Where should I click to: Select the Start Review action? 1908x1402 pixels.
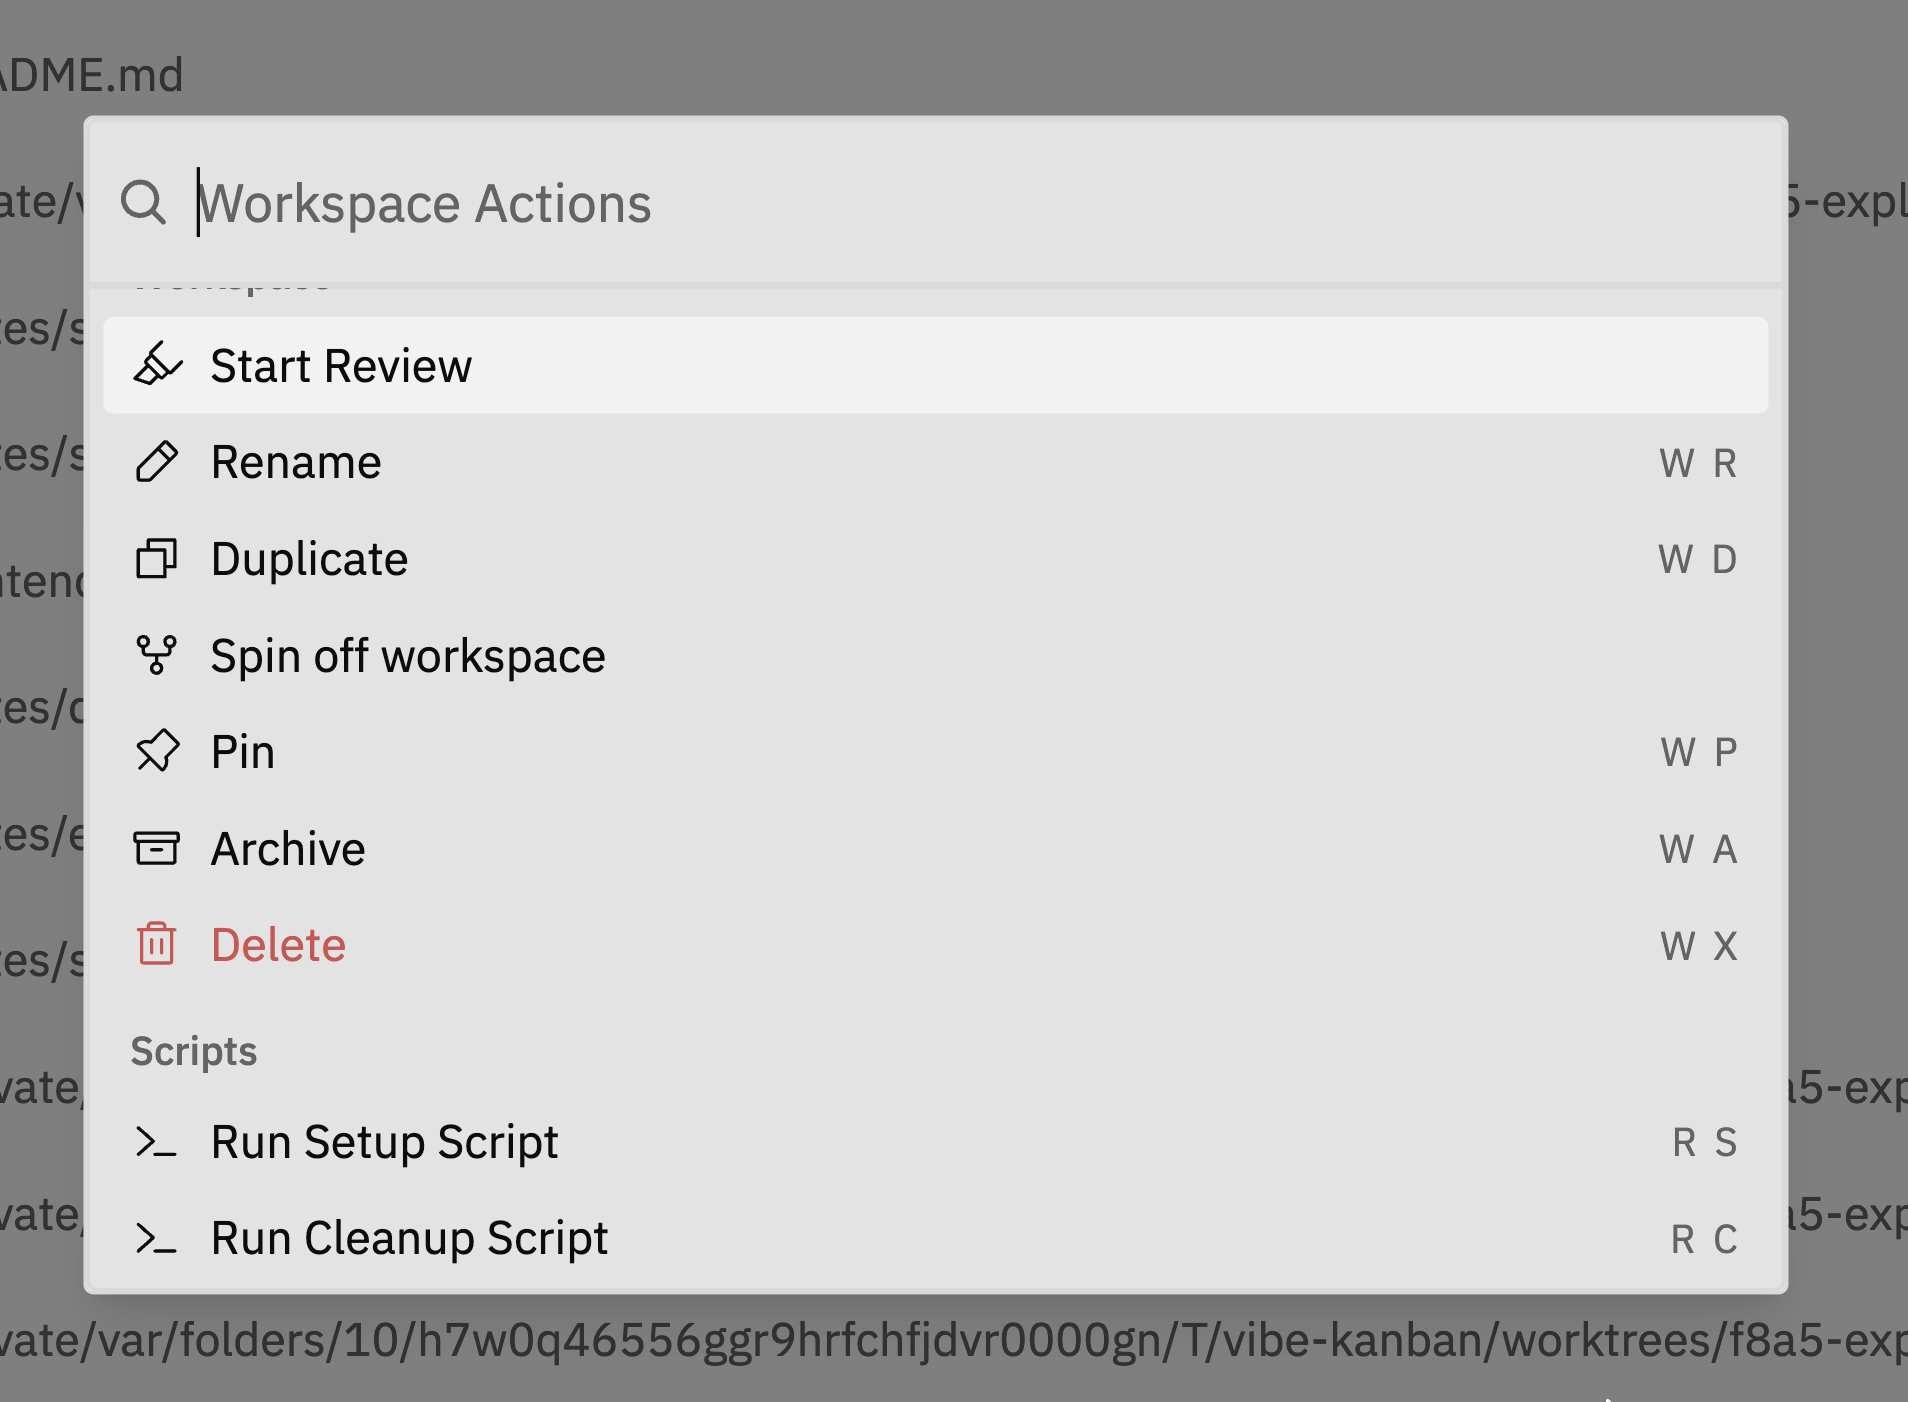coord(341,365)
